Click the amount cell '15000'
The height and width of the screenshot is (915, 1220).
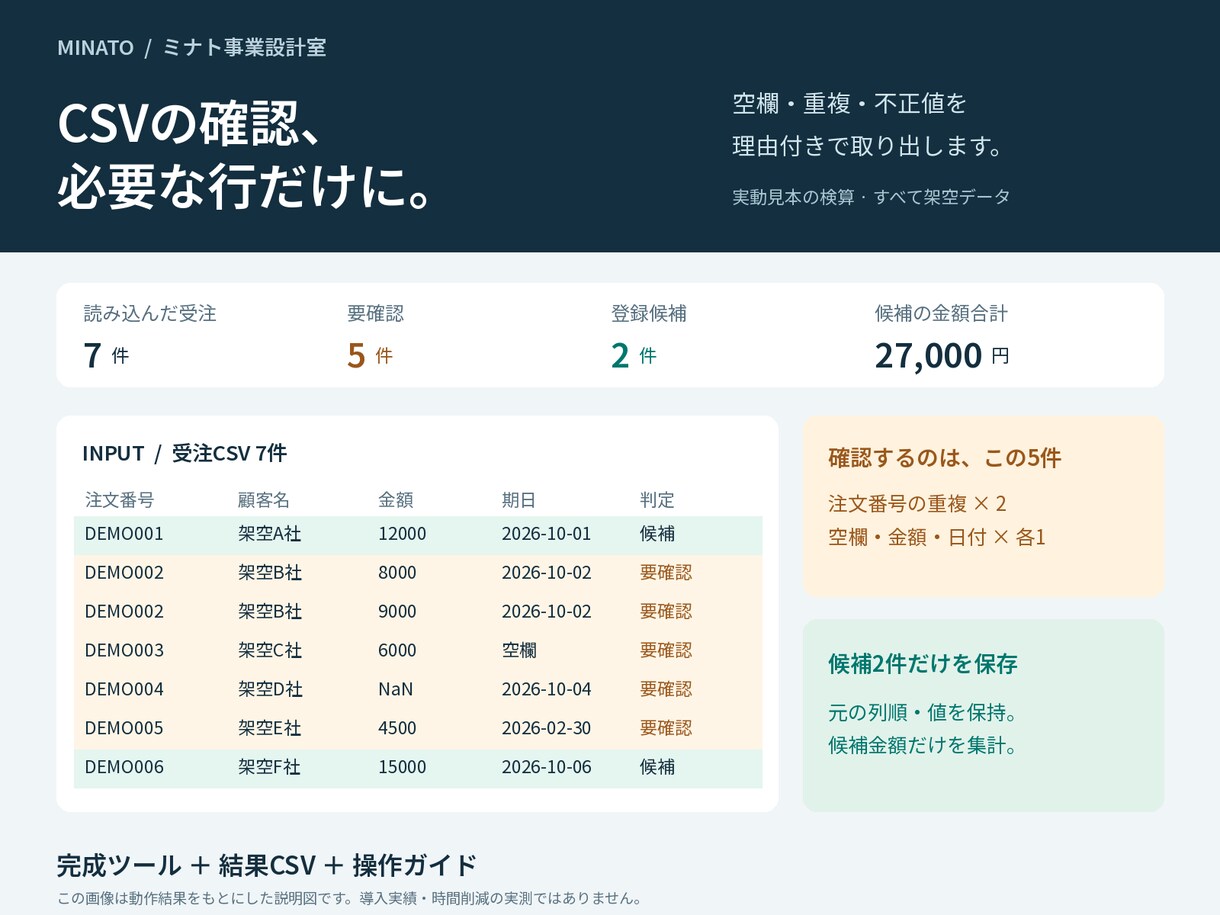(x=402, y=768)
